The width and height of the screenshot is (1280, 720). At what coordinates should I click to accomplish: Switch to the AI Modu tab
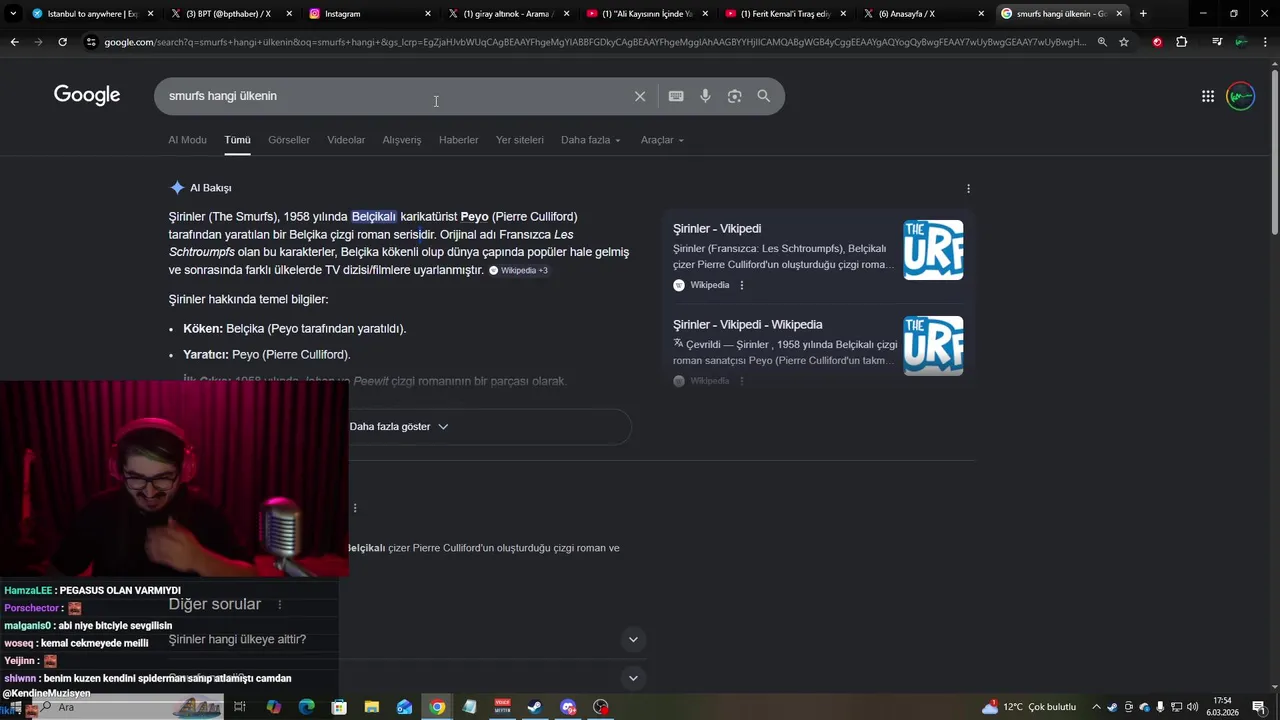click(x=187, y=140)
